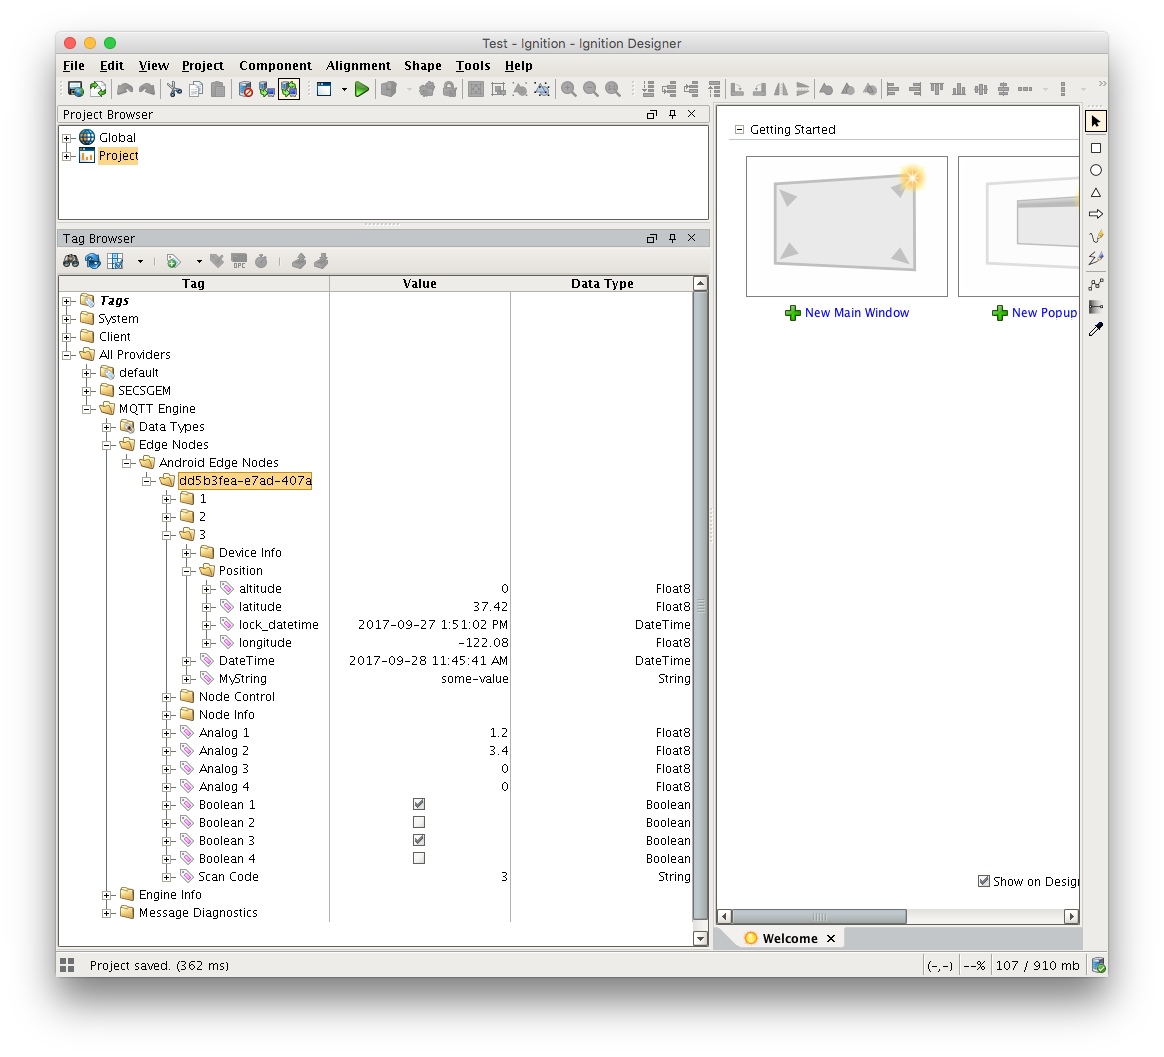Click the New Main Window thumbnail
This screenshot has height=1057, width=1164.
tap(846, 226)
